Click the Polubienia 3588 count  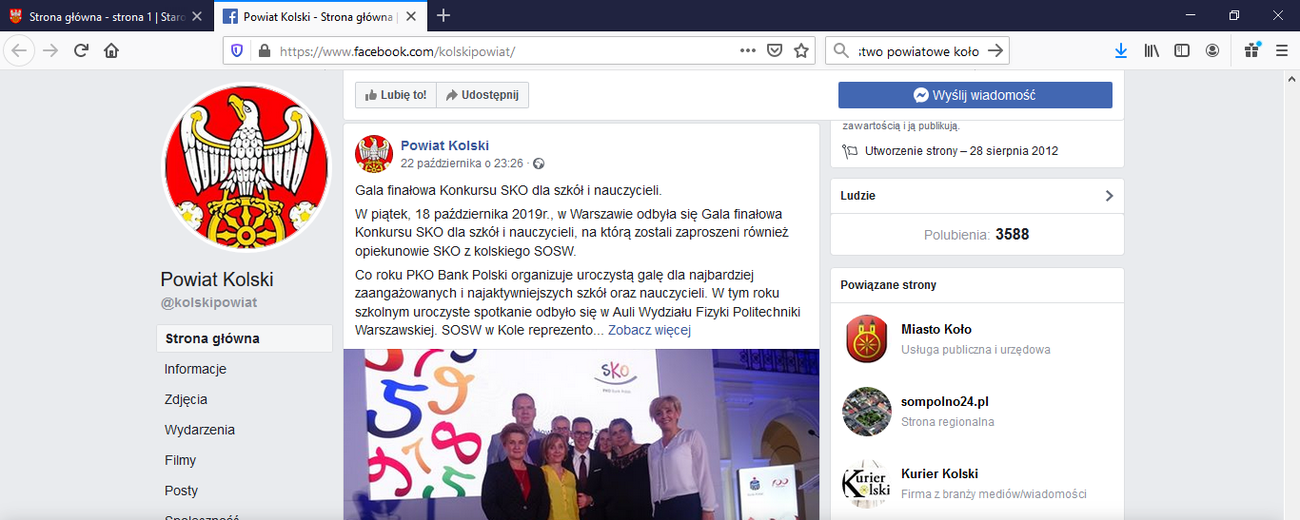976,234
